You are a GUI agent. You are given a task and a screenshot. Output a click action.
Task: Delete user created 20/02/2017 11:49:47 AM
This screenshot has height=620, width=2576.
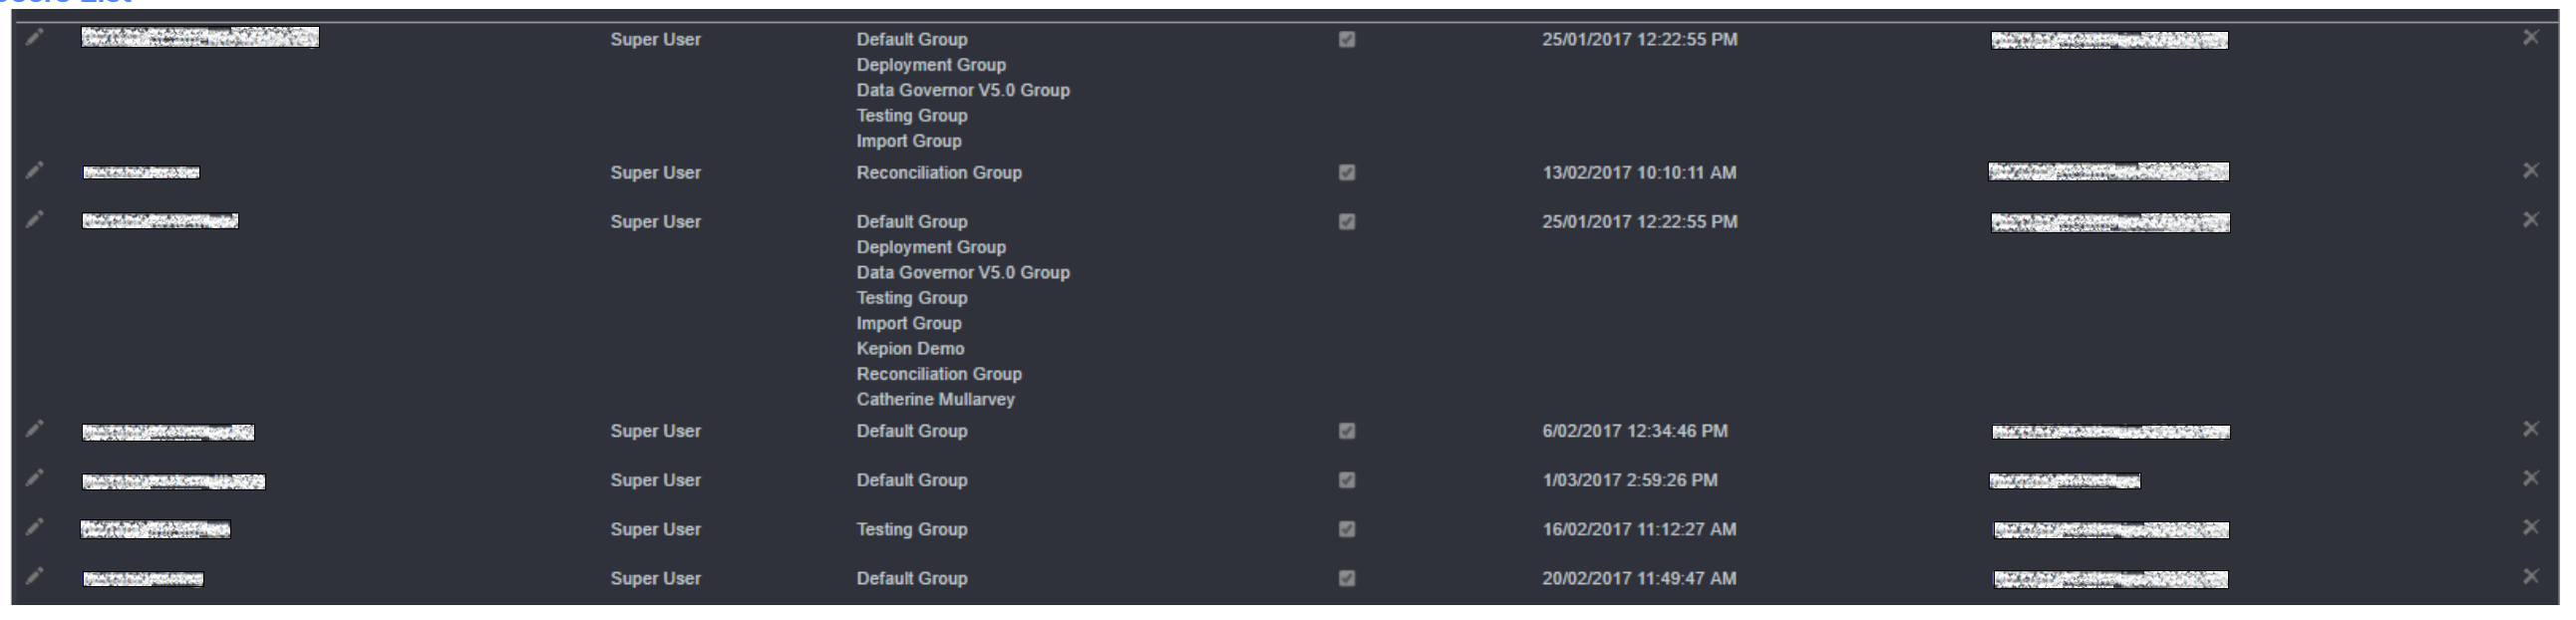[2531, 576]
